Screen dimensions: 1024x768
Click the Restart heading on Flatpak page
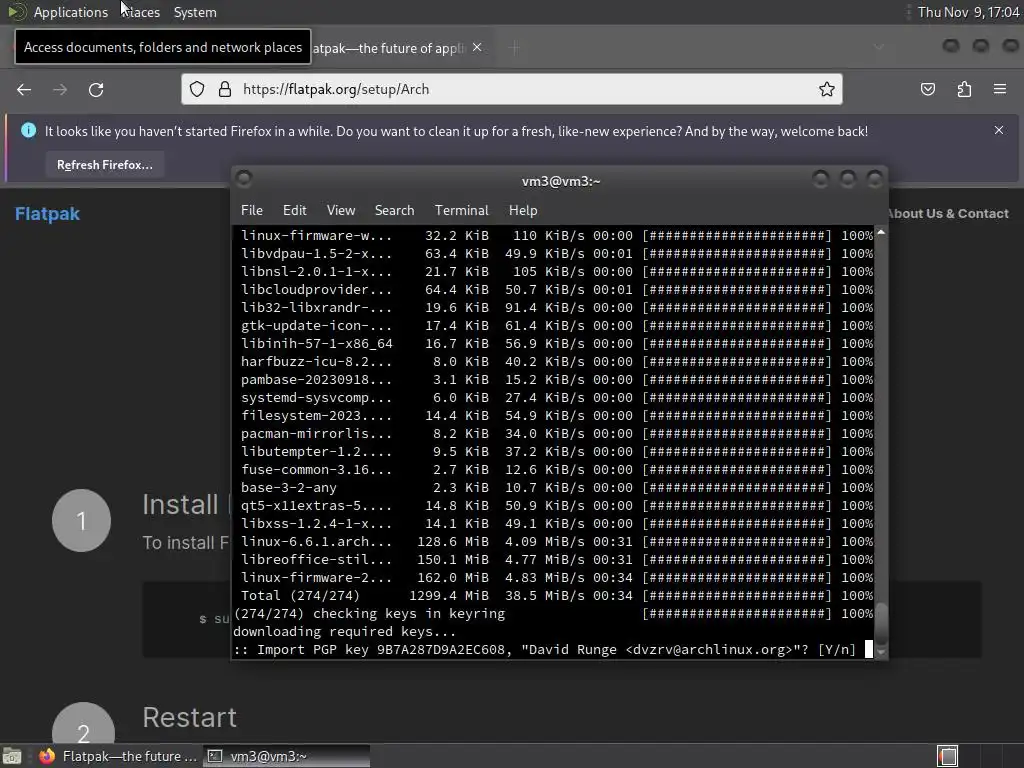(x=189, y=717)
